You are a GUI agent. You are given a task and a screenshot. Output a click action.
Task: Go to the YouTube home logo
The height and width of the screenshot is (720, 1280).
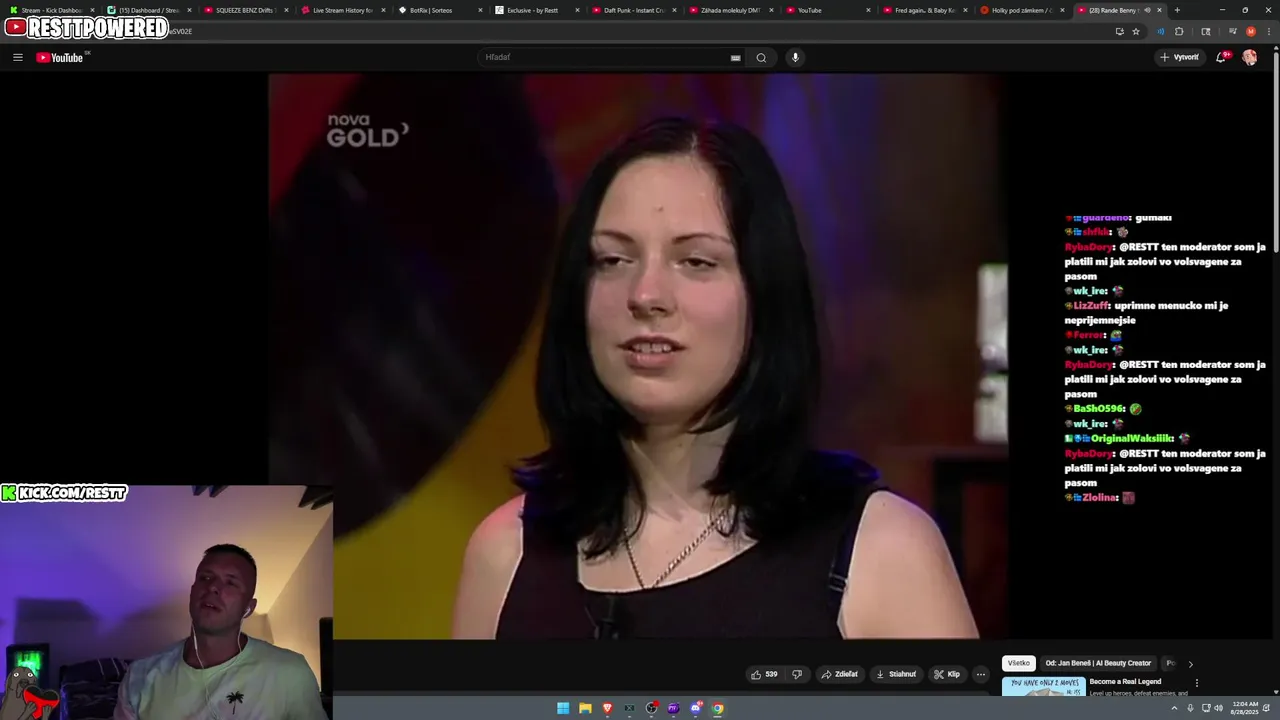[60, 57]
